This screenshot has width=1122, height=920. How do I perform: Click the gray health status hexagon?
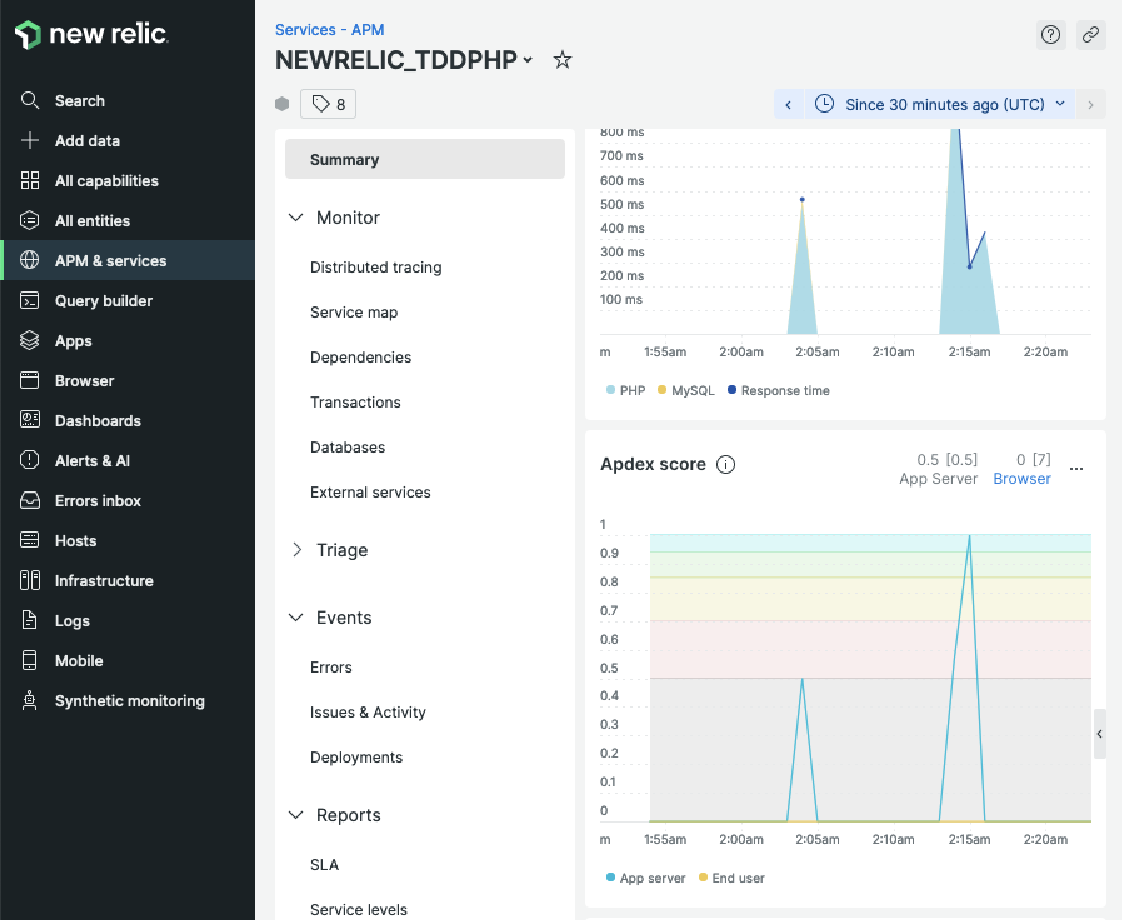click(282, 104)
